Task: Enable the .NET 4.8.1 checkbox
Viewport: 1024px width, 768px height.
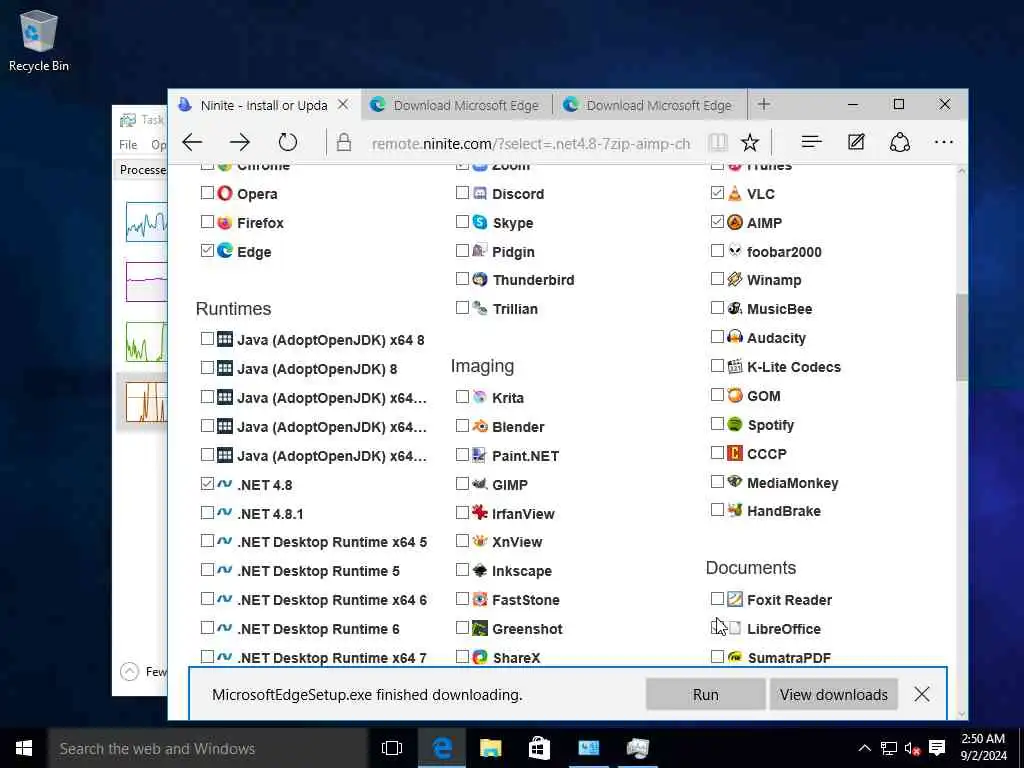Action: point(207,513)
